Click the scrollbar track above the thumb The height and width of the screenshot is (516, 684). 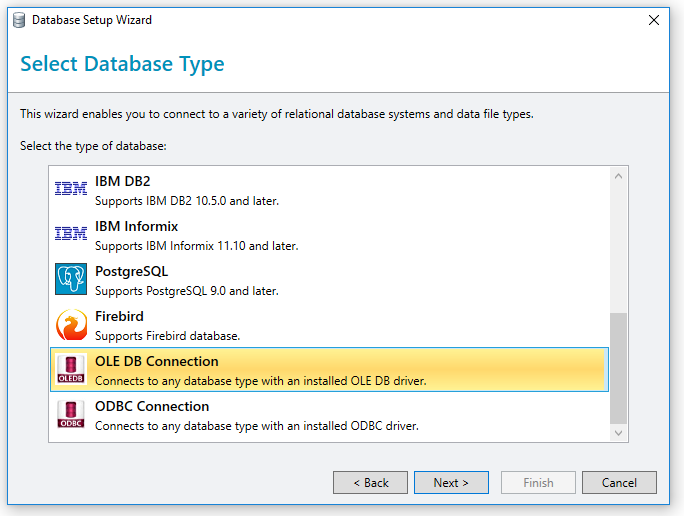pyautogui.click(x=618, y=249)
